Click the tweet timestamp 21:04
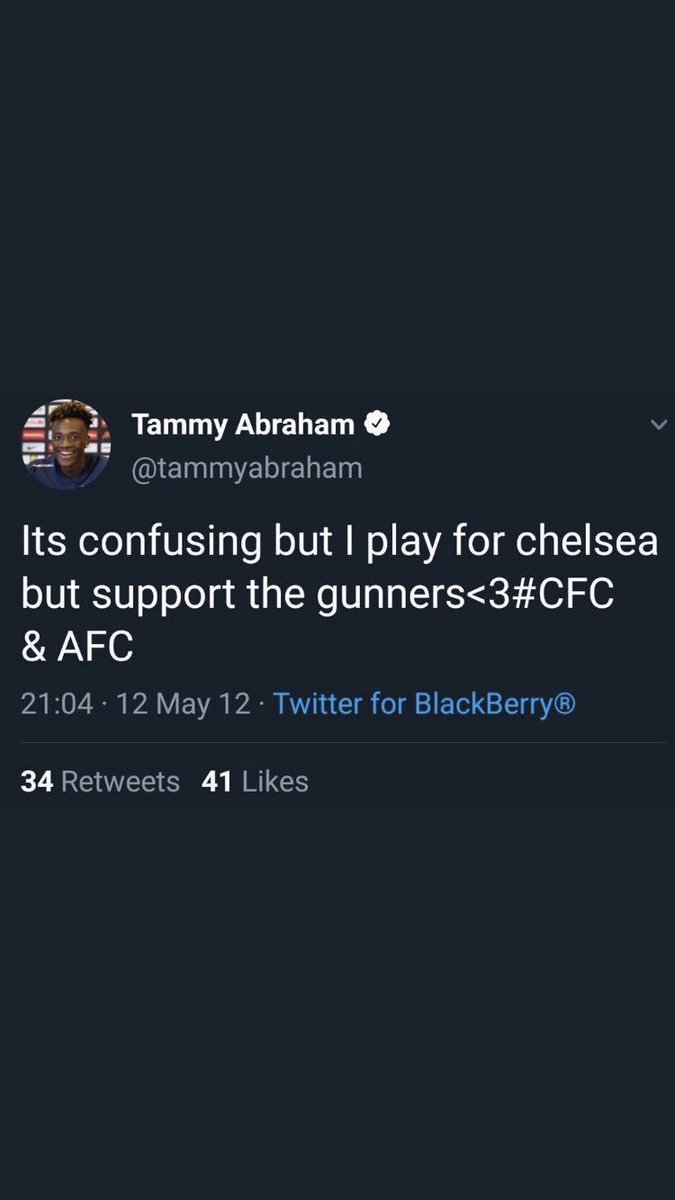The width and height of the screenshot is (675, 1200). pos(53,704)
